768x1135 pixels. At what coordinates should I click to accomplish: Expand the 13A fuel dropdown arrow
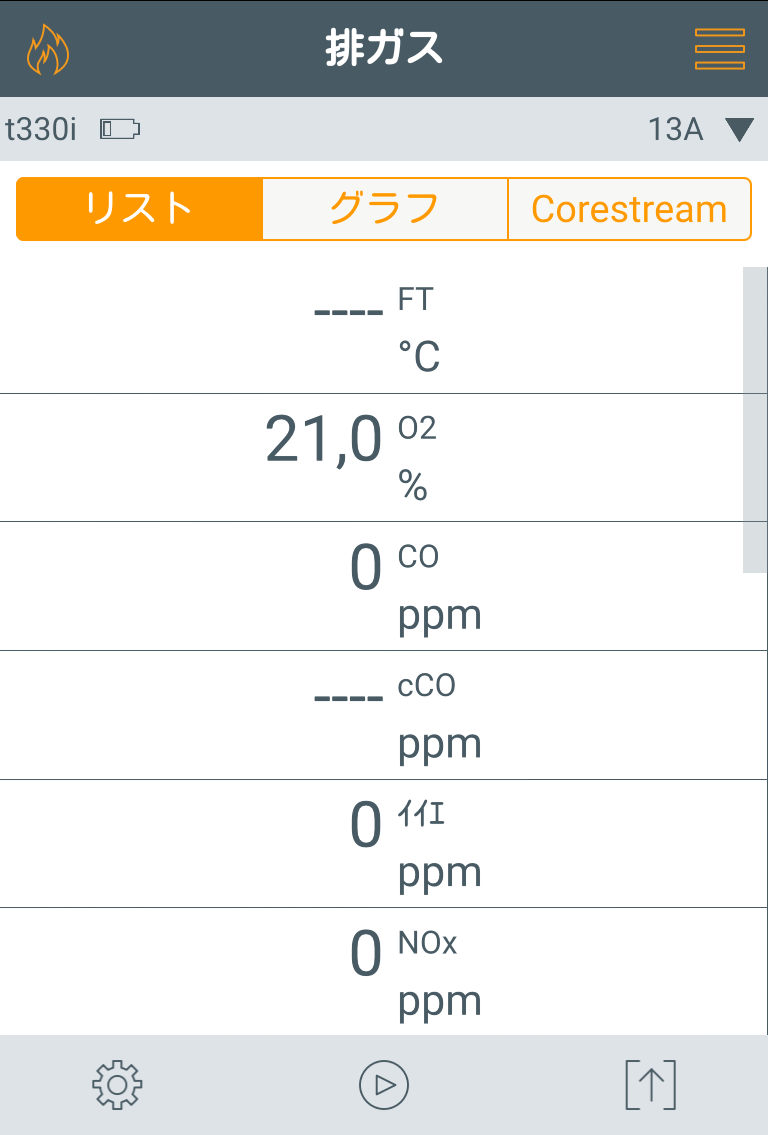coord(739,130)
